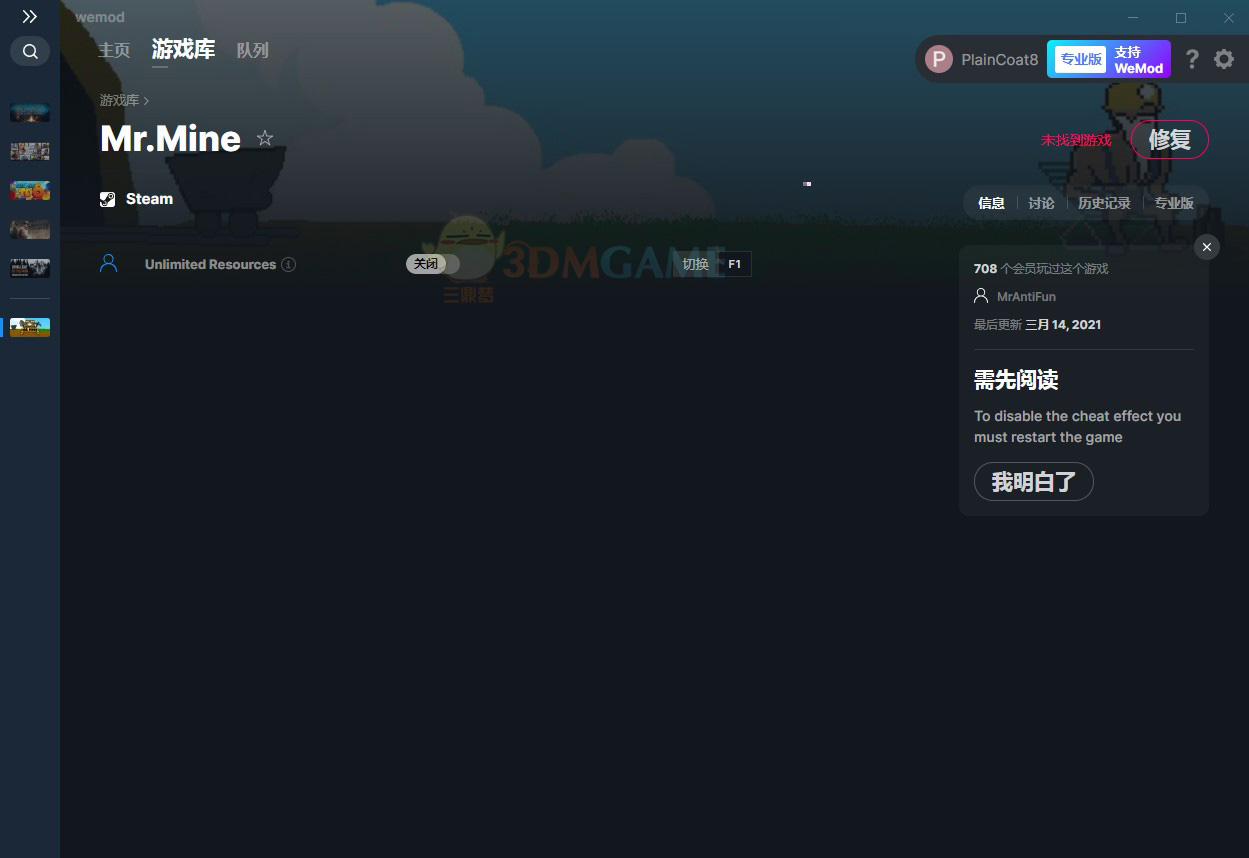The height and width of the screenshot is (858, 1249).
Task: Open the search icon in sidebar
Action: pos(30,51)
